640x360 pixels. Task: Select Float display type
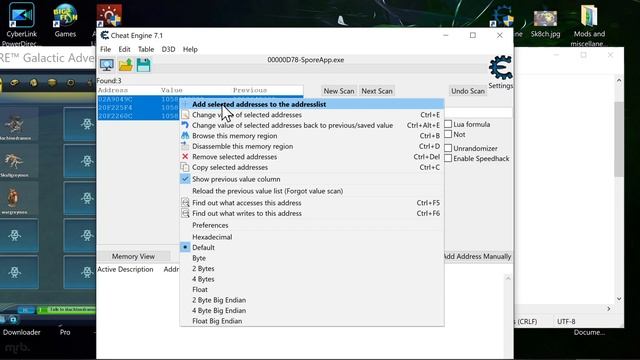click(x=312, y=289)
